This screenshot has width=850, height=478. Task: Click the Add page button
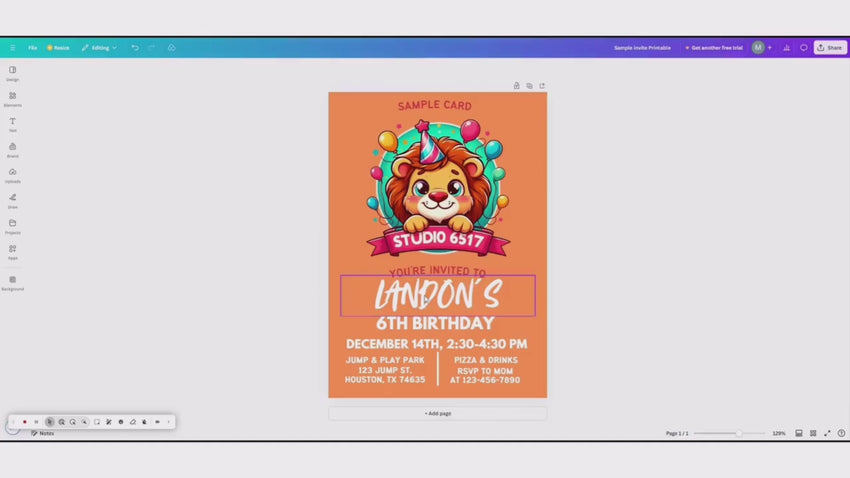click(x=437, y=413)
